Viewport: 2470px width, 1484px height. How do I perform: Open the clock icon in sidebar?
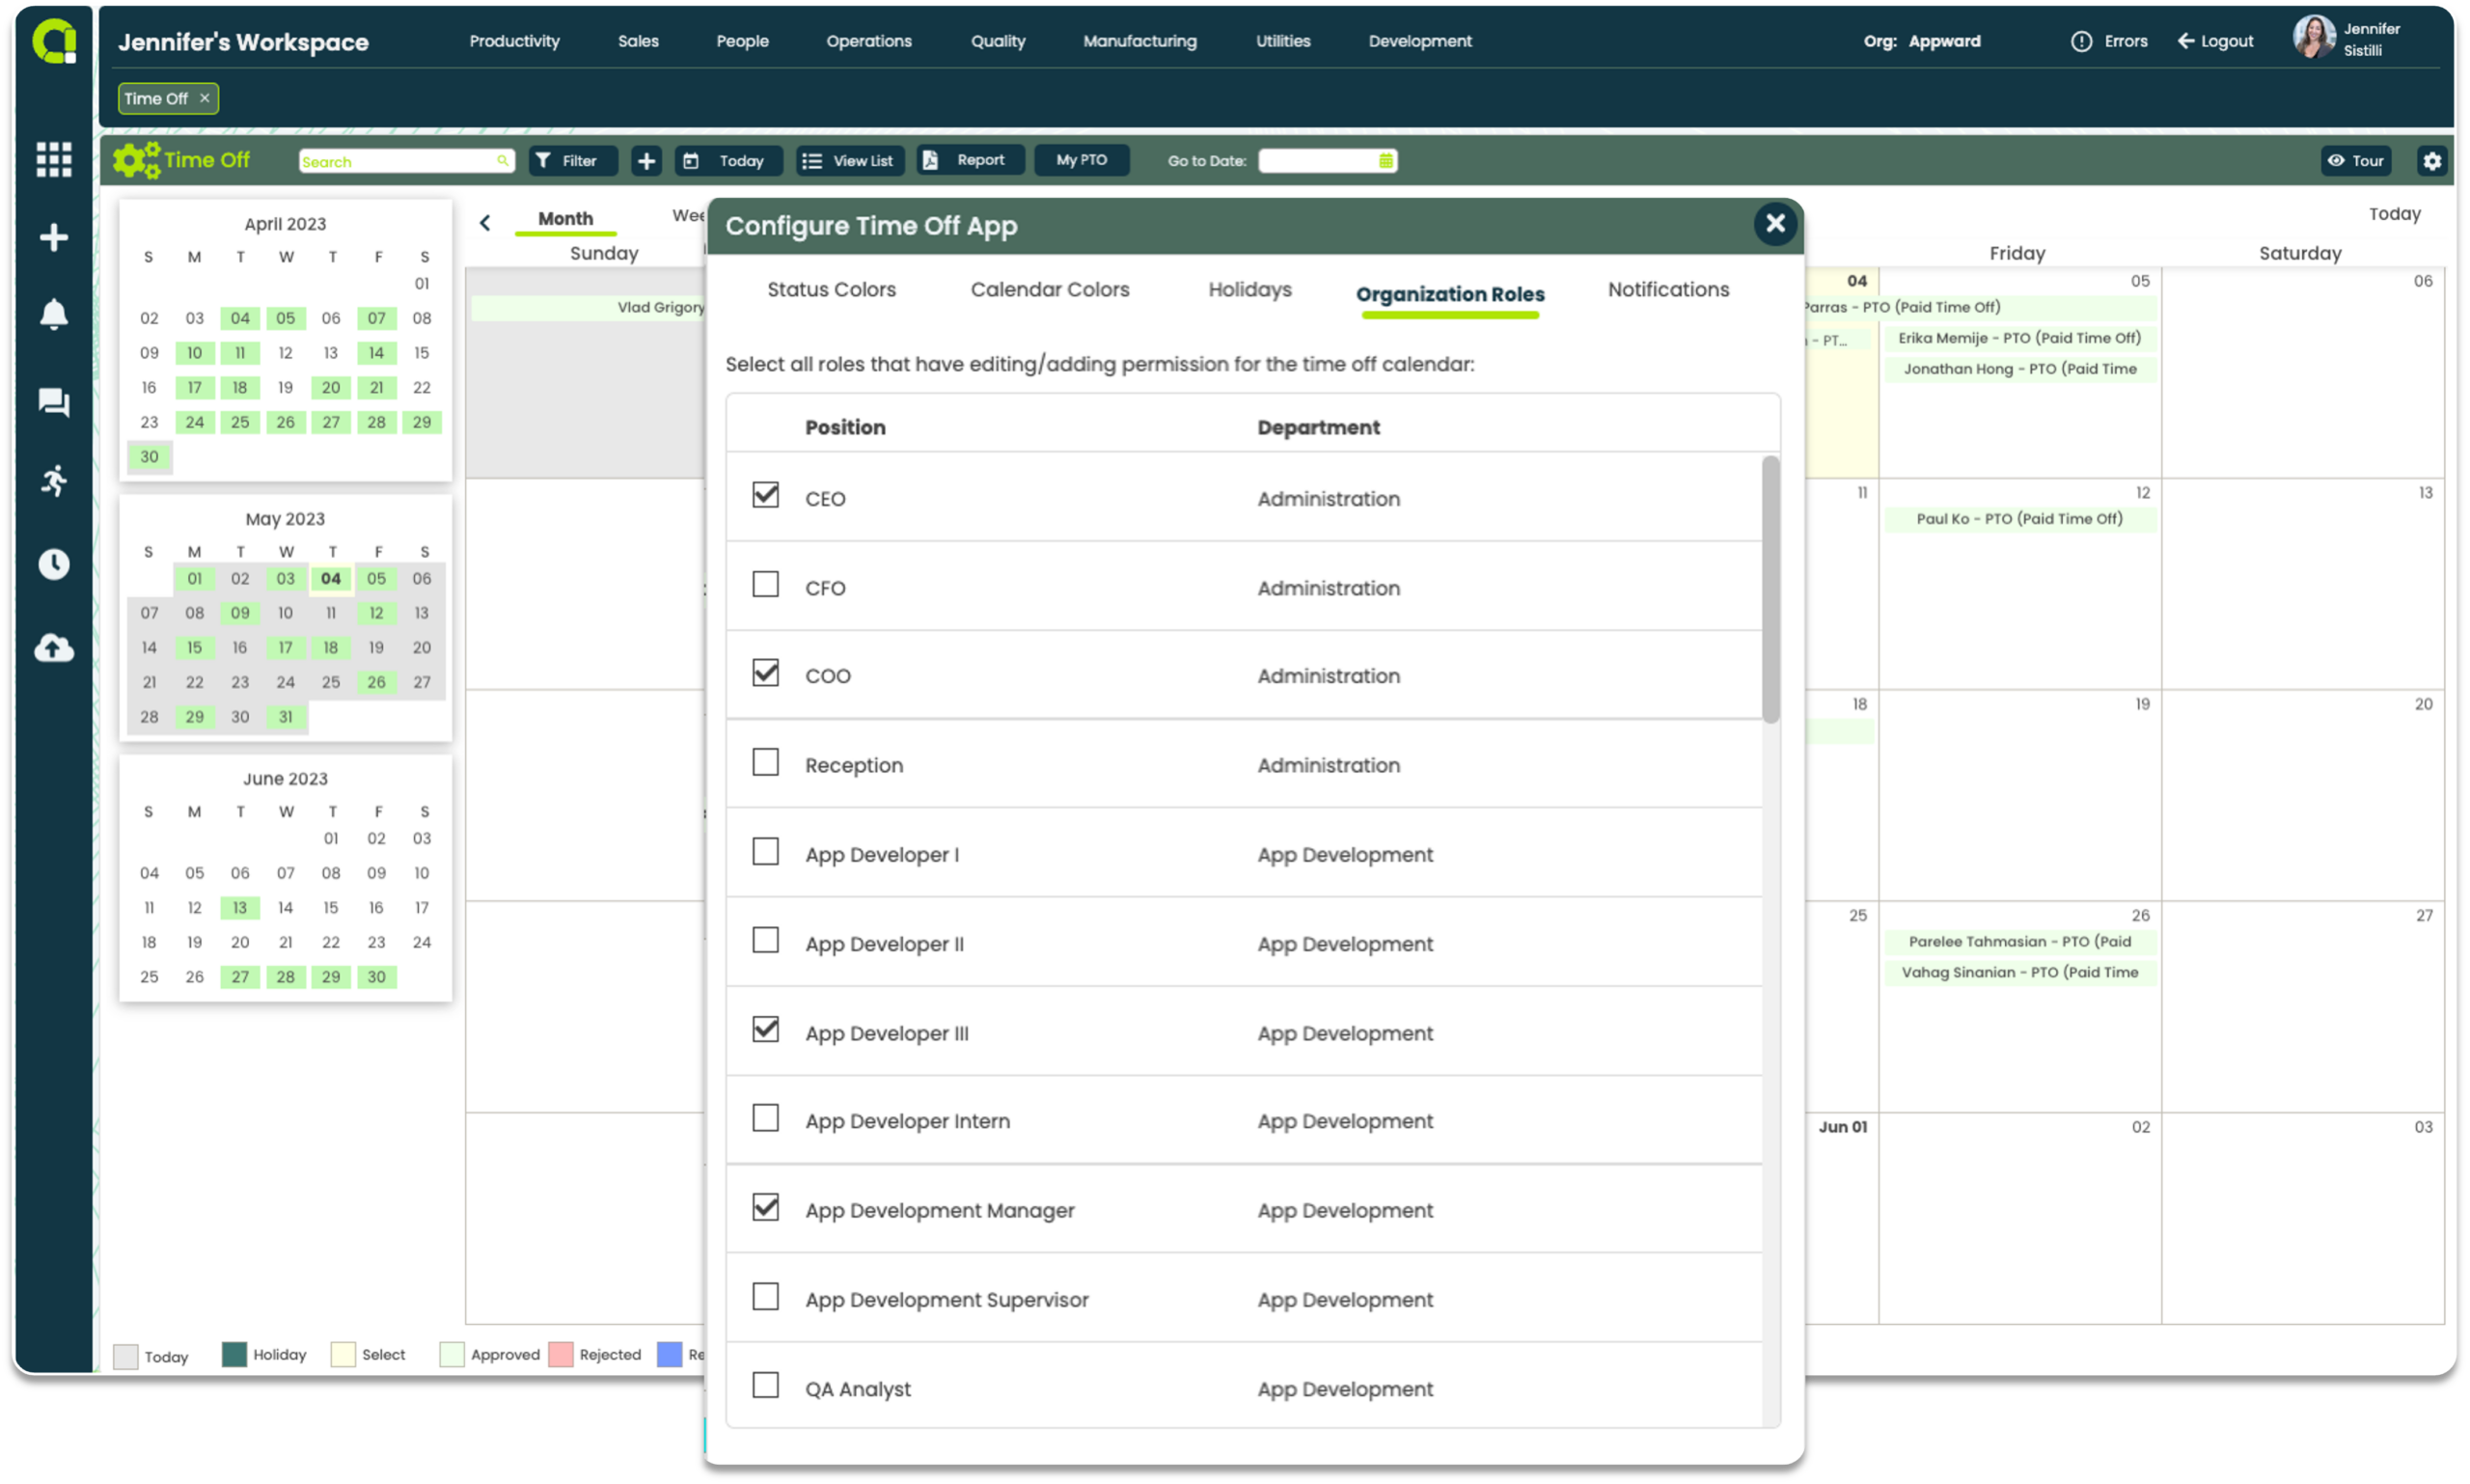click(54, 564)
